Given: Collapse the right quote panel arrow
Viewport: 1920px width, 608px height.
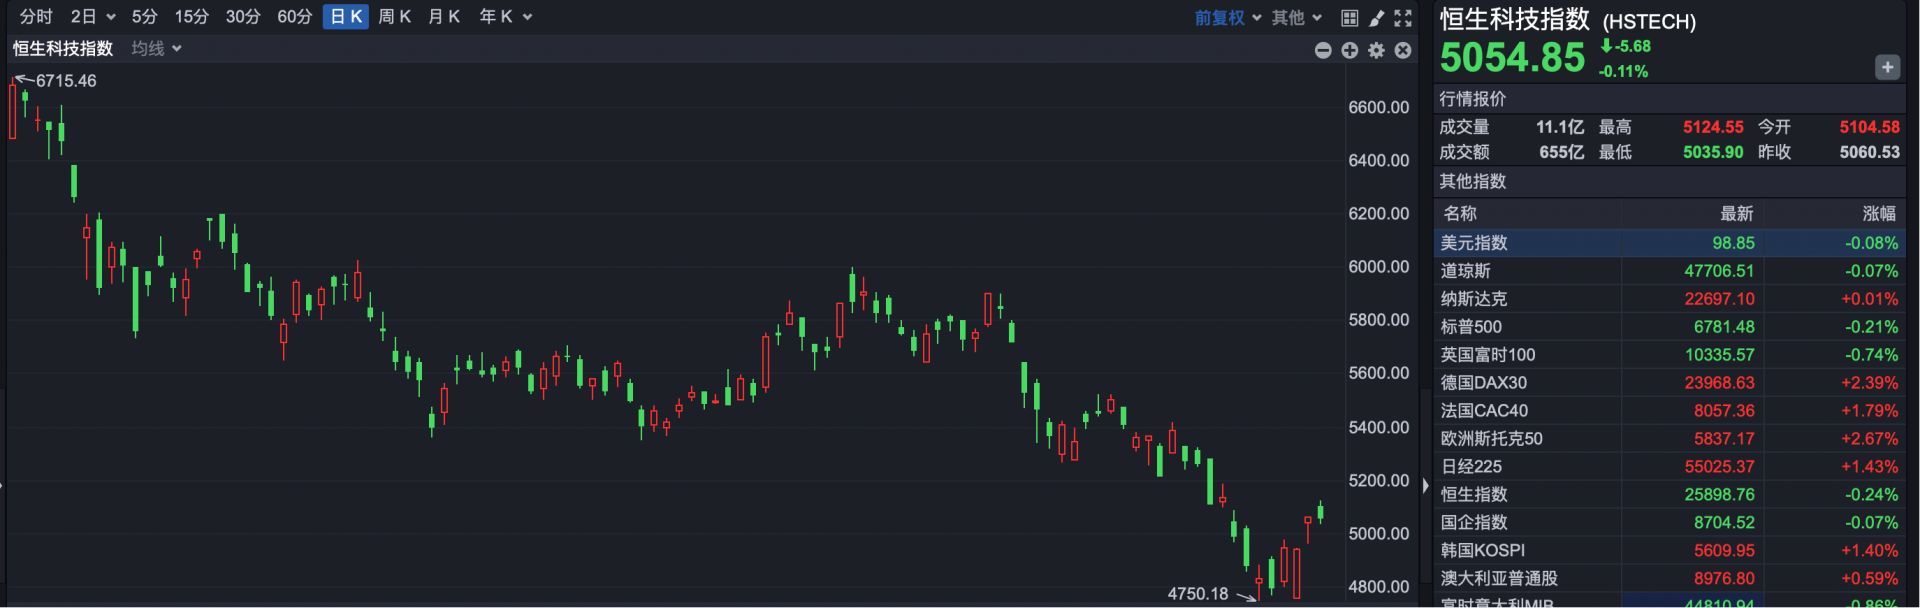Looking at the screenshot, I should 1425,485.
